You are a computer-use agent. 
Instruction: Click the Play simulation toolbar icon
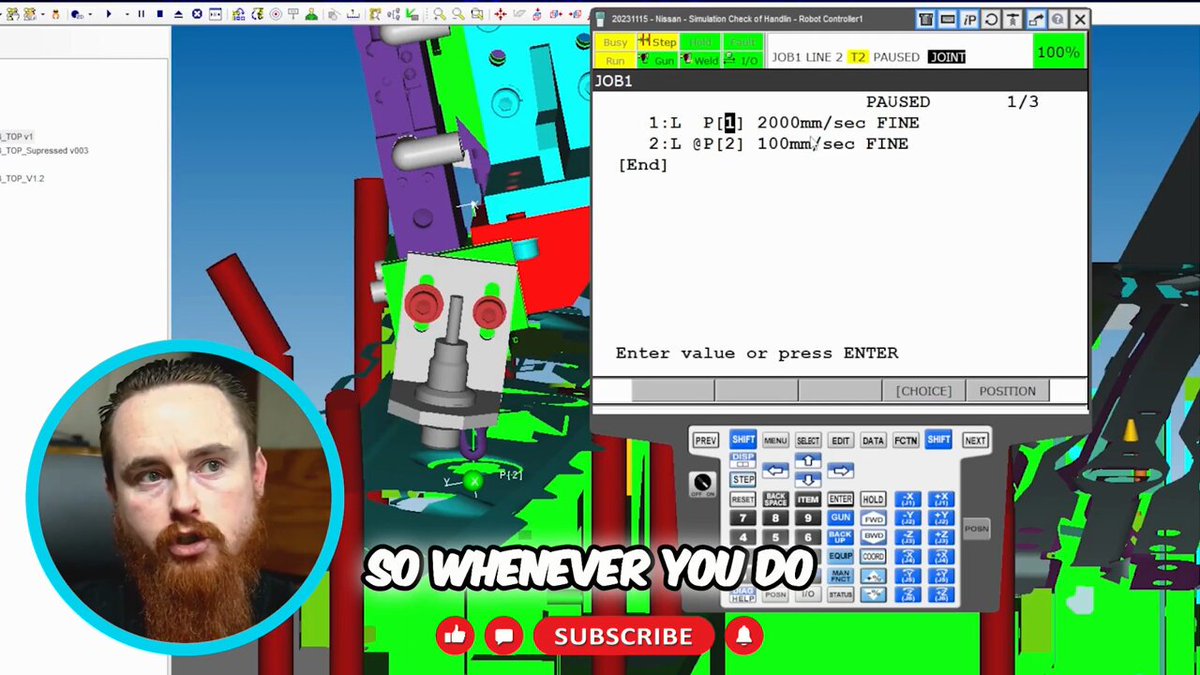coord(108,14)
